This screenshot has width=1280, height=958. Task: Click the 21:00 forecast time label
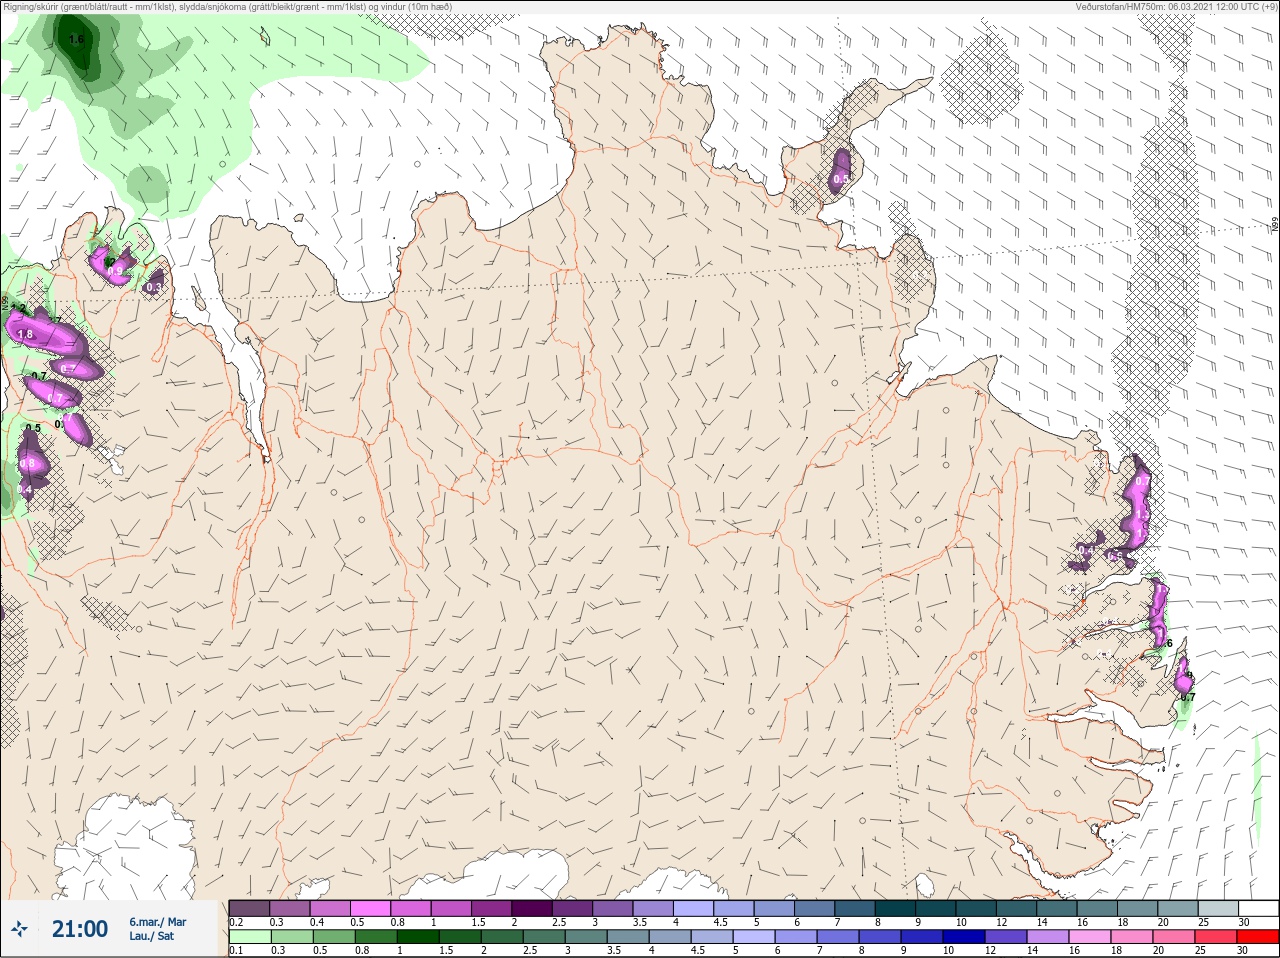click(x=80, y=929)
